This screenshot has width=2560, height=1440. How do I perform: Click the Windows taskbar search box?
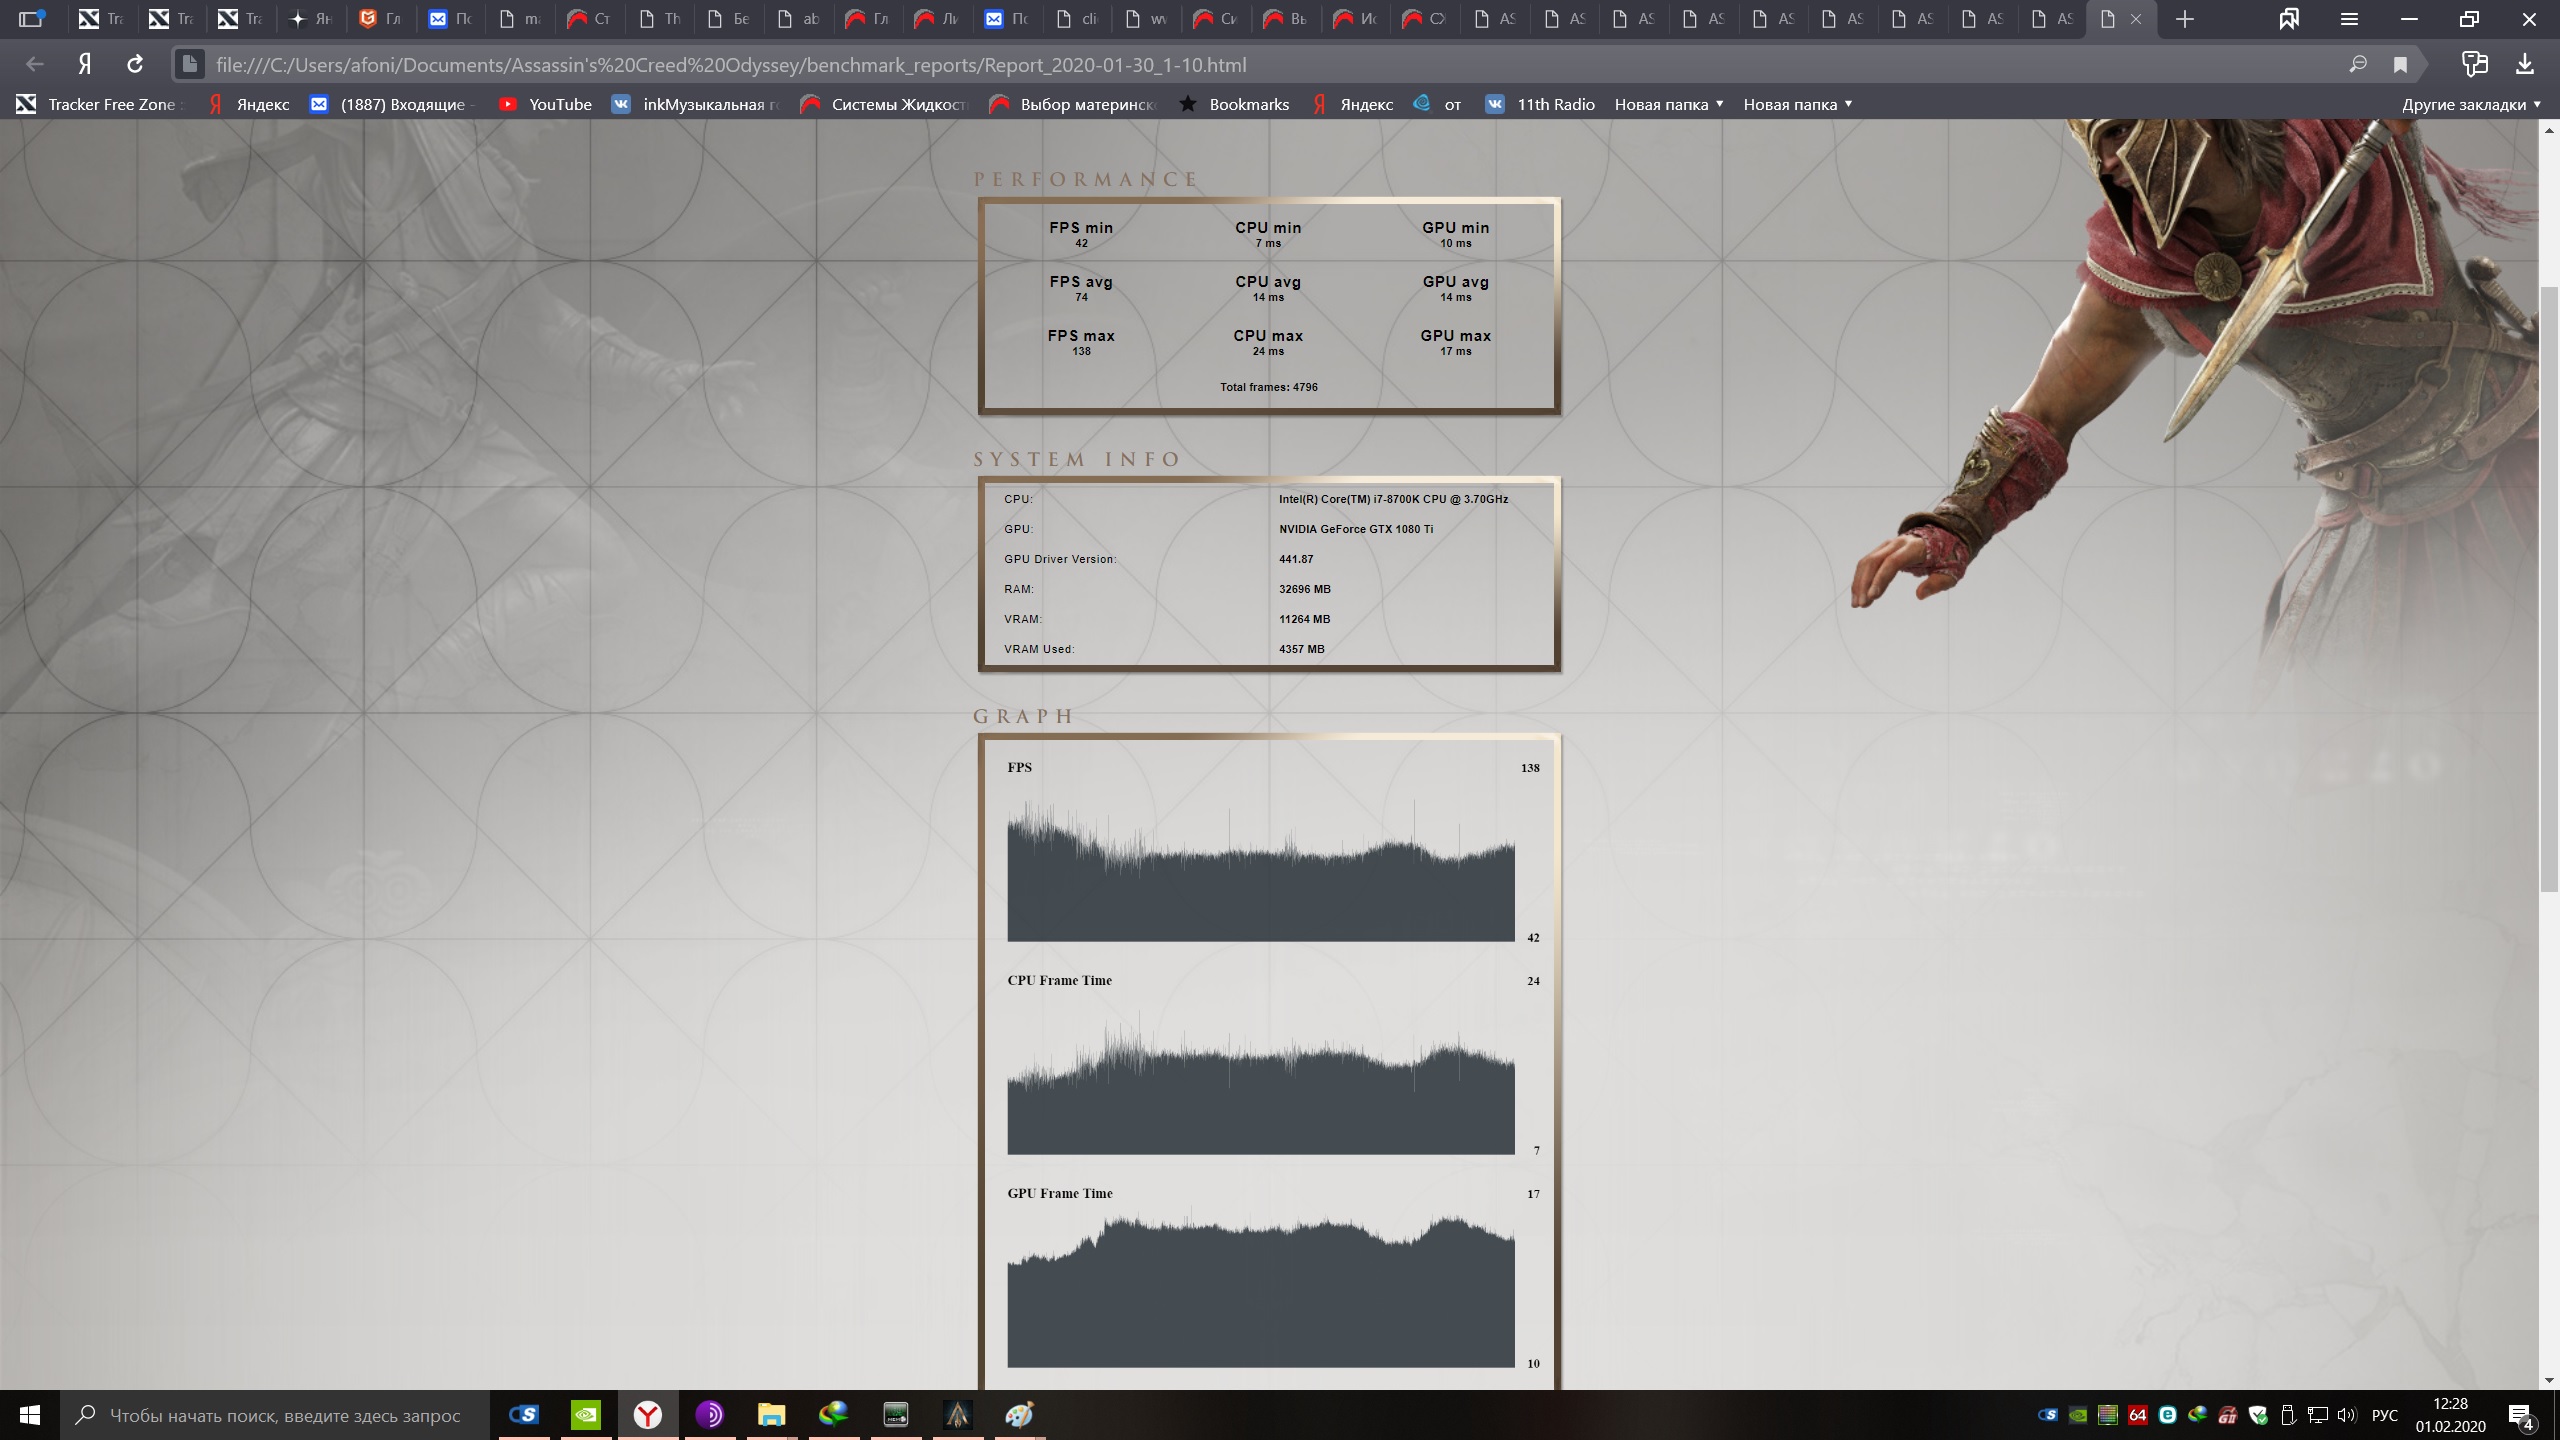tap(285, 1415)
